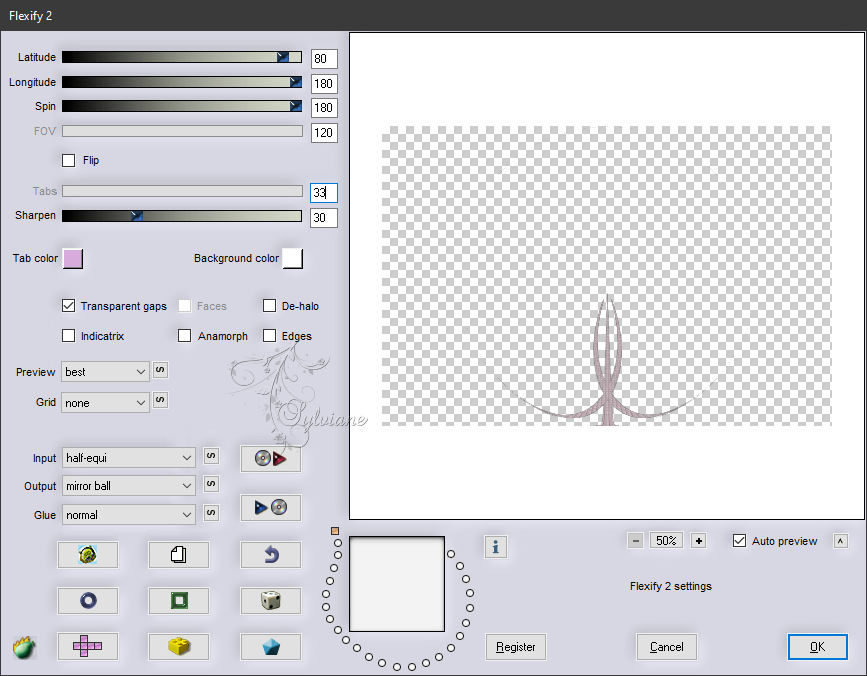Image resolution: width=867 pixels, height=676 pixels.
Task: Click the dice randomize button
Action: [x=270, y=600]
